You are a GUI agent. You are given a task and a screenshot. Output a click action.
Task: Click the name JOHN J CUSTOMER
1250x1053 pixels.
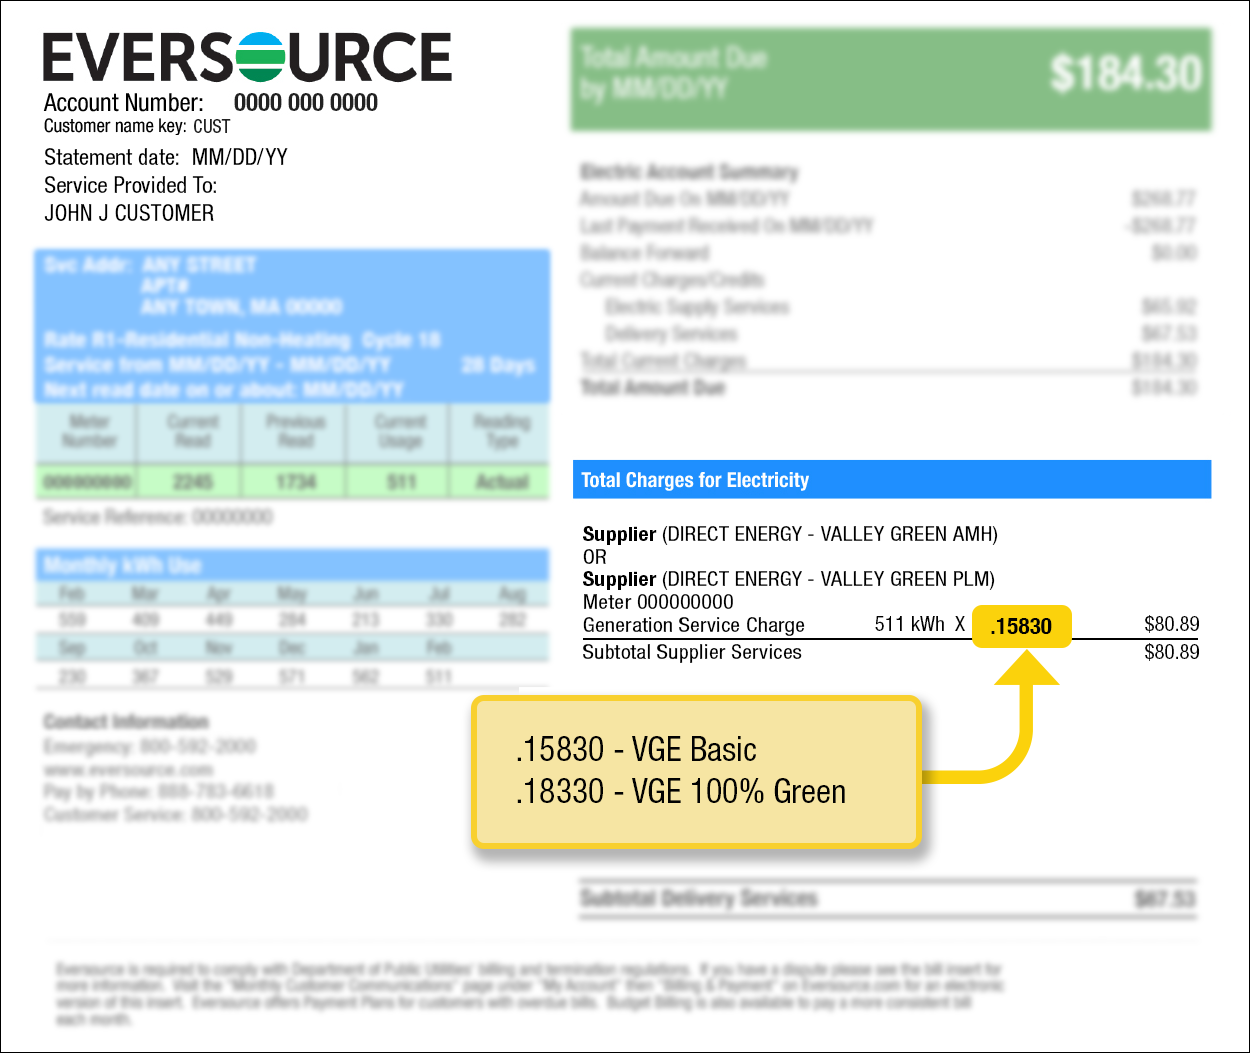point(129,214)
